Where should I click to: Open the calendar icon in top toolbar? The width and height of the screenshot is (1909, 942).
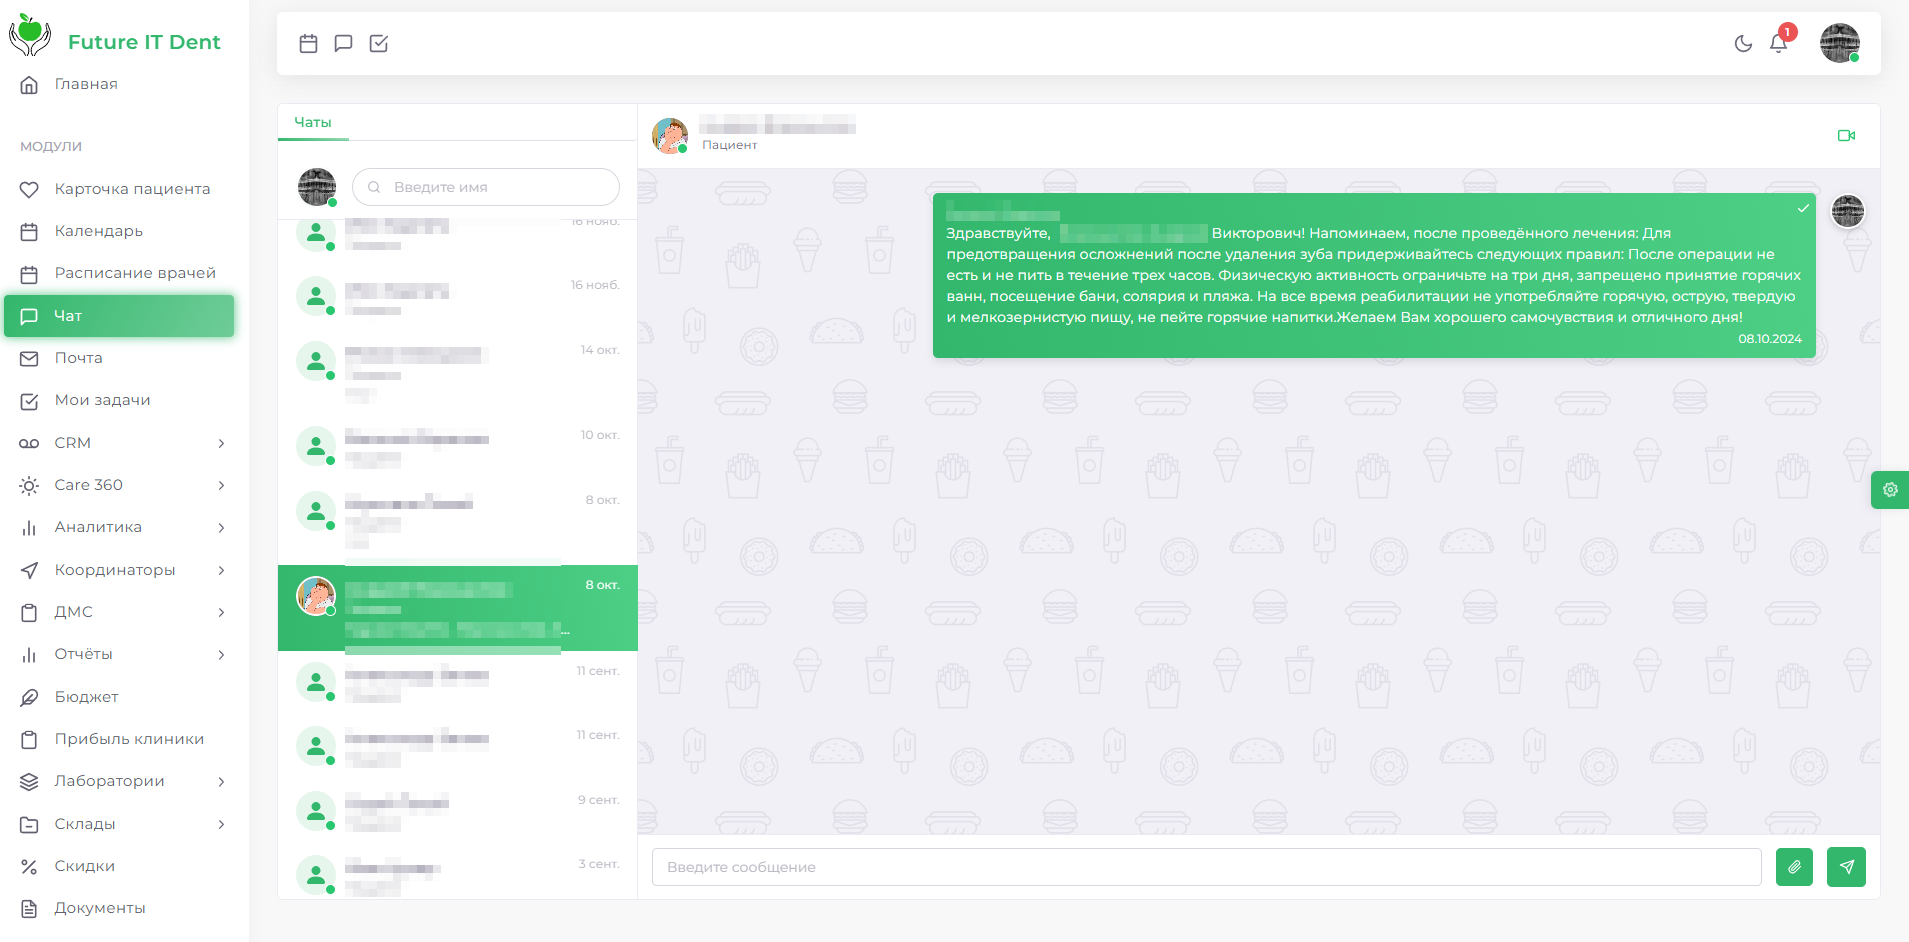[308, 43]
